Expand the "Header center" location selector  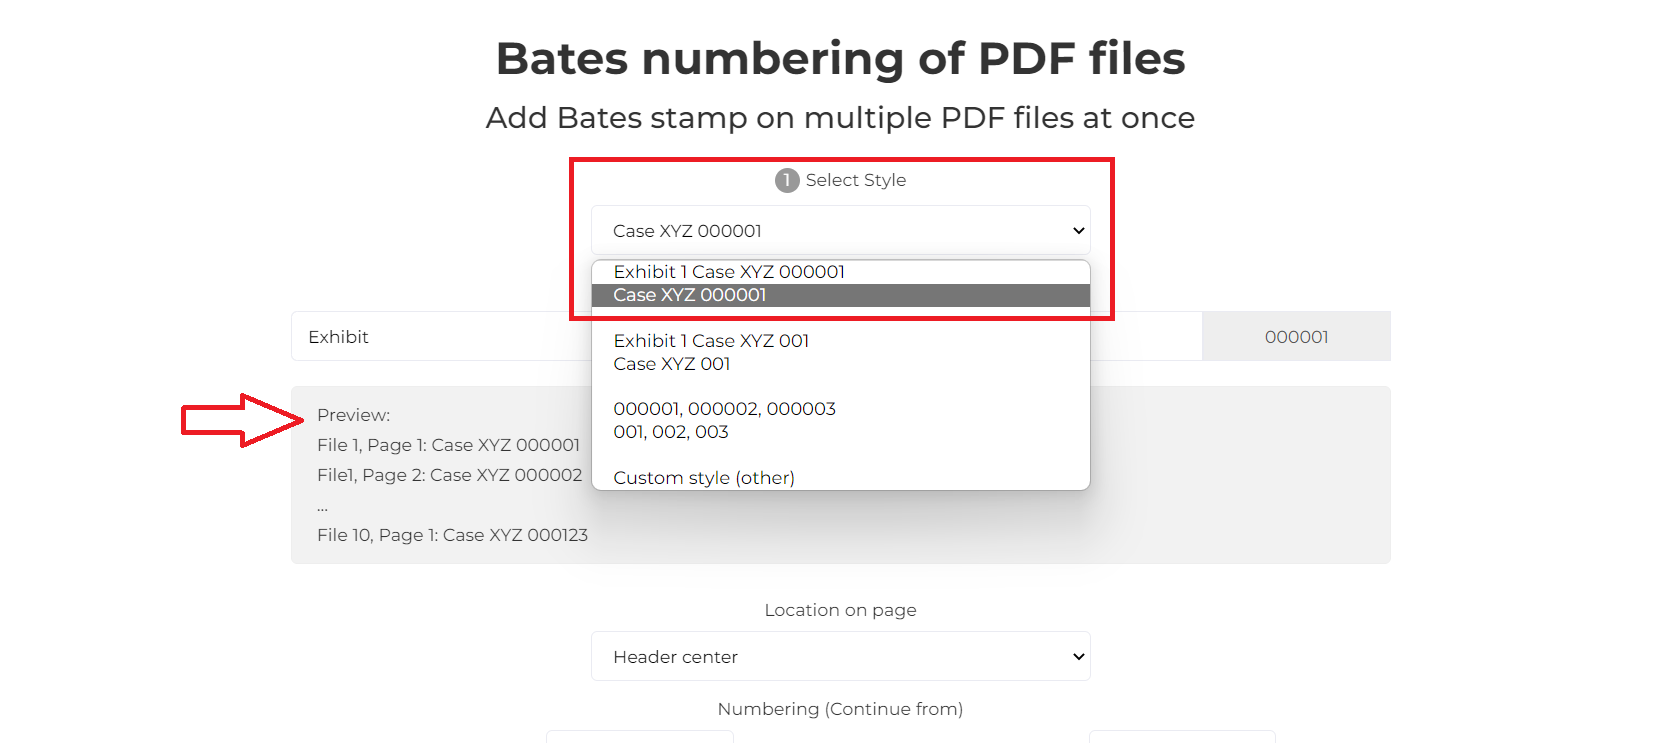tap(840, 656)
